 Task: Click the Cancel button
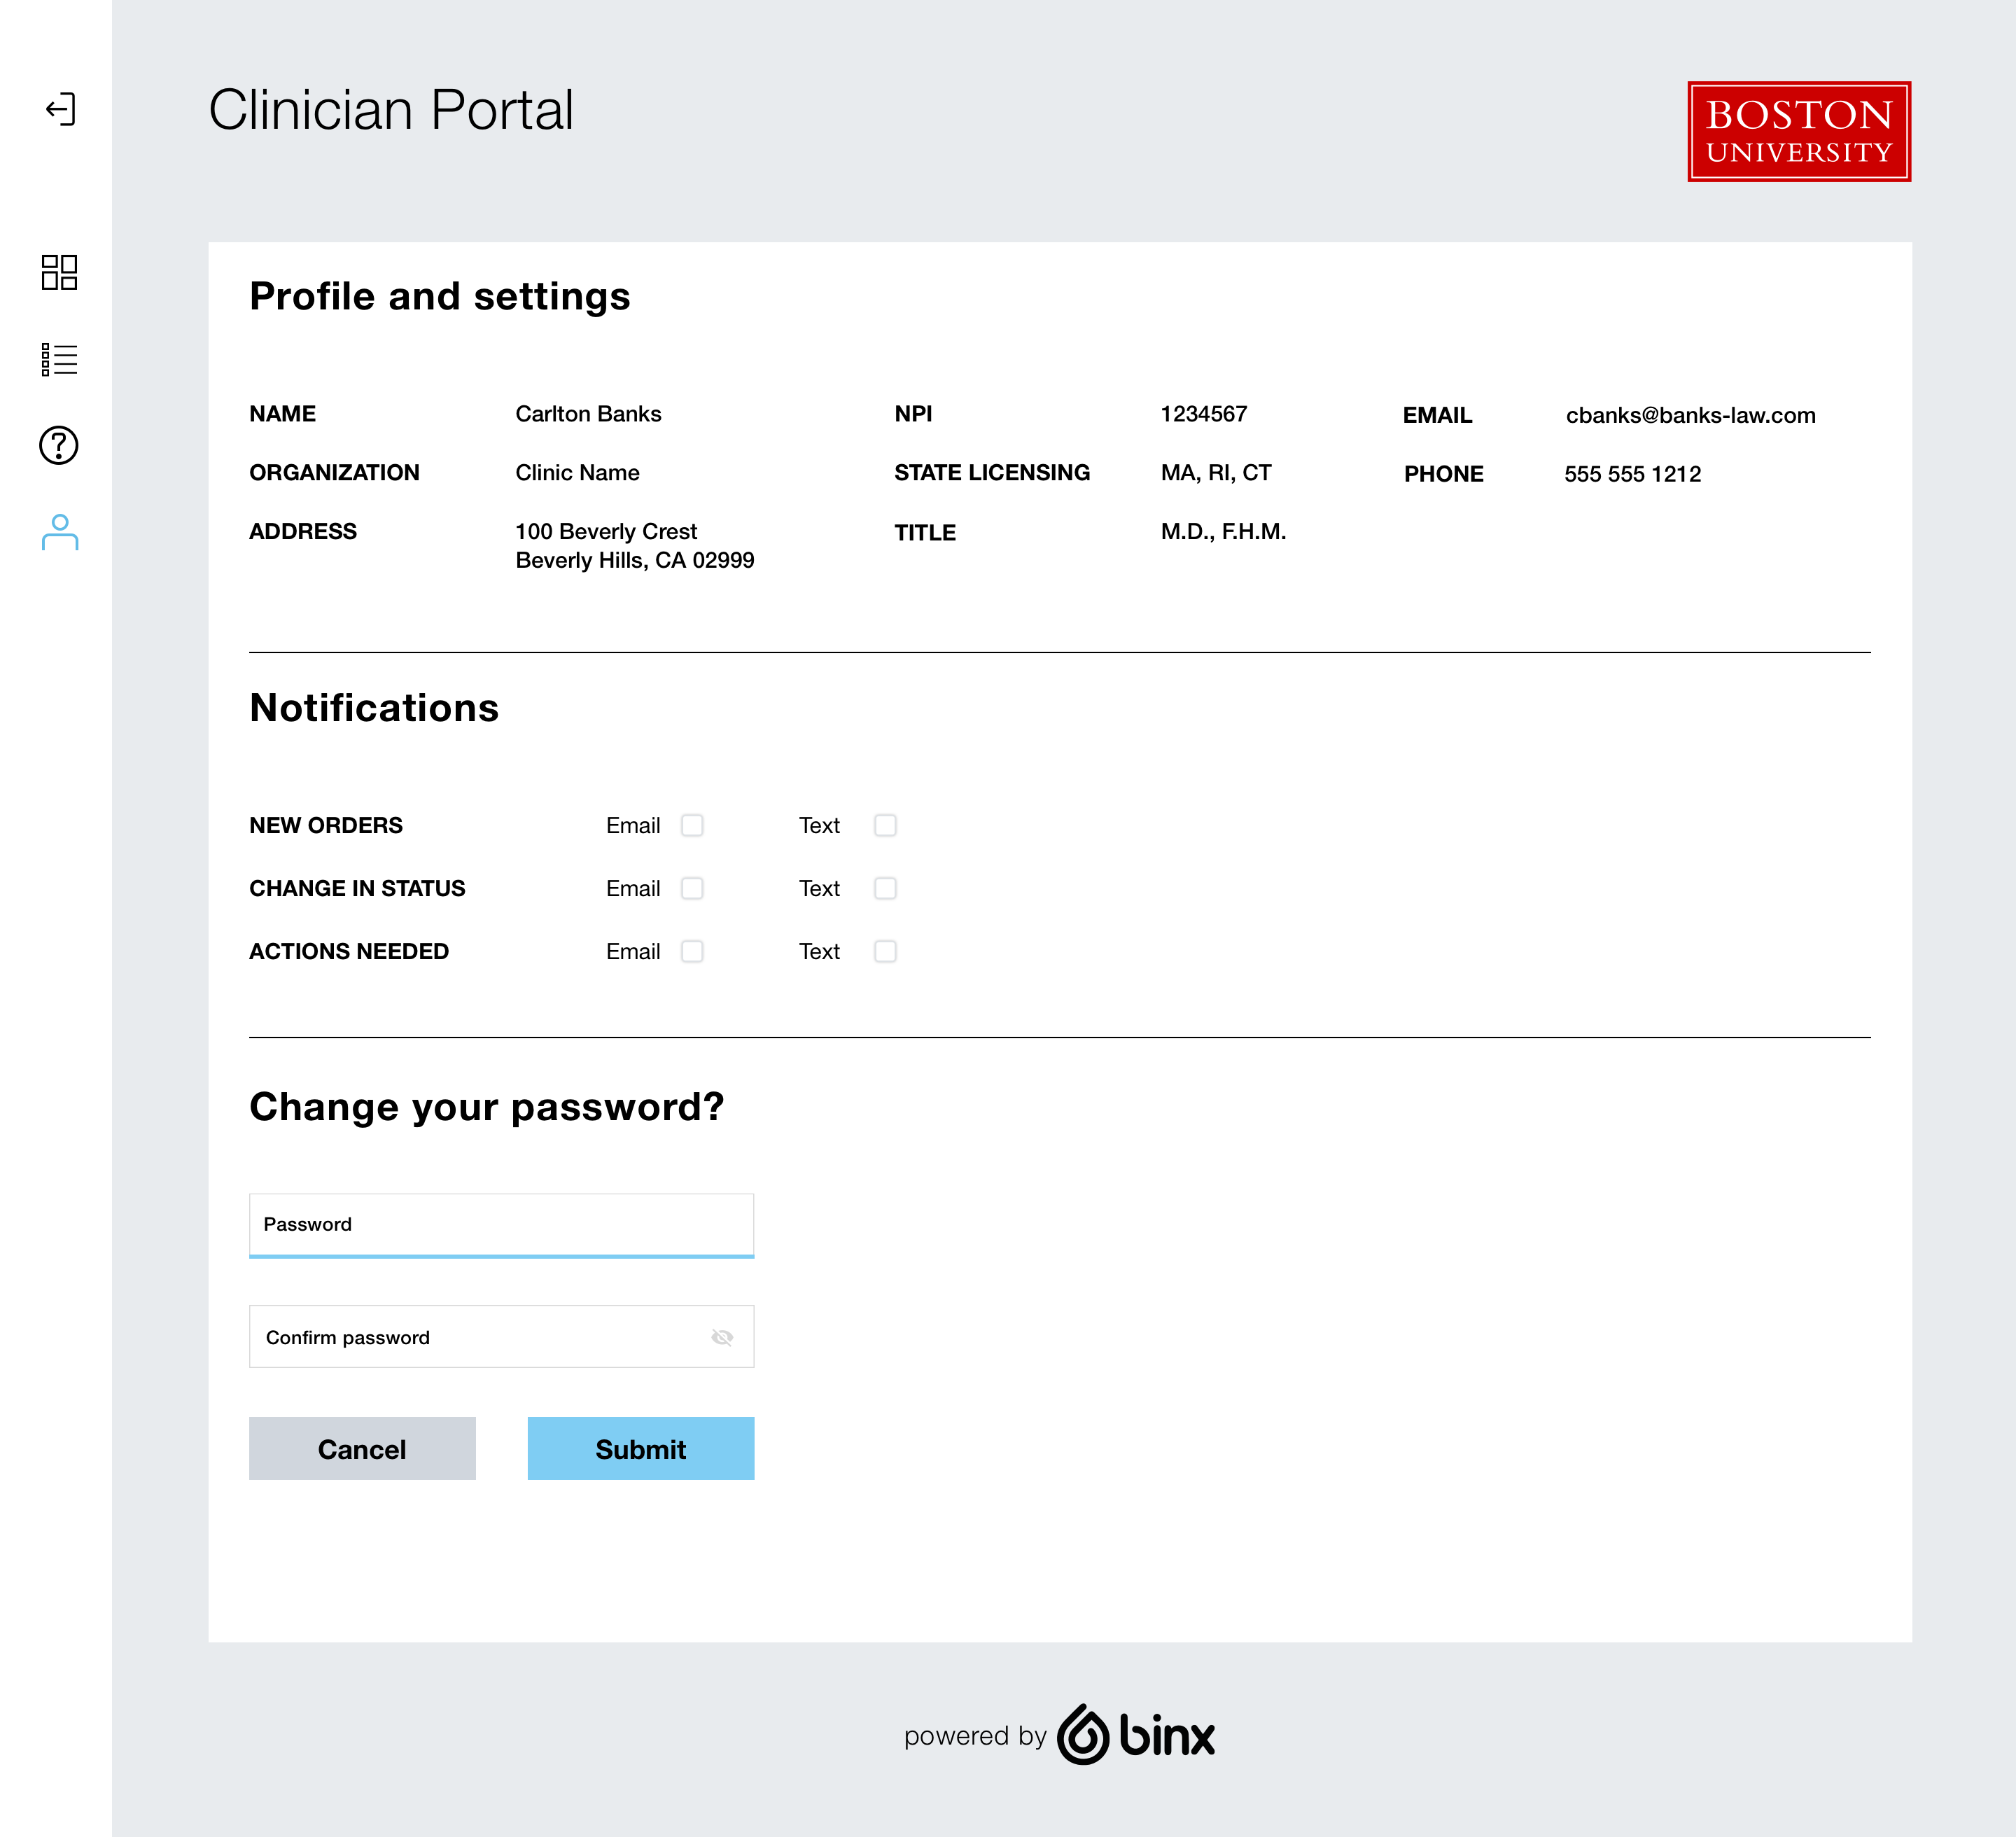click(x=362, y=1448)
